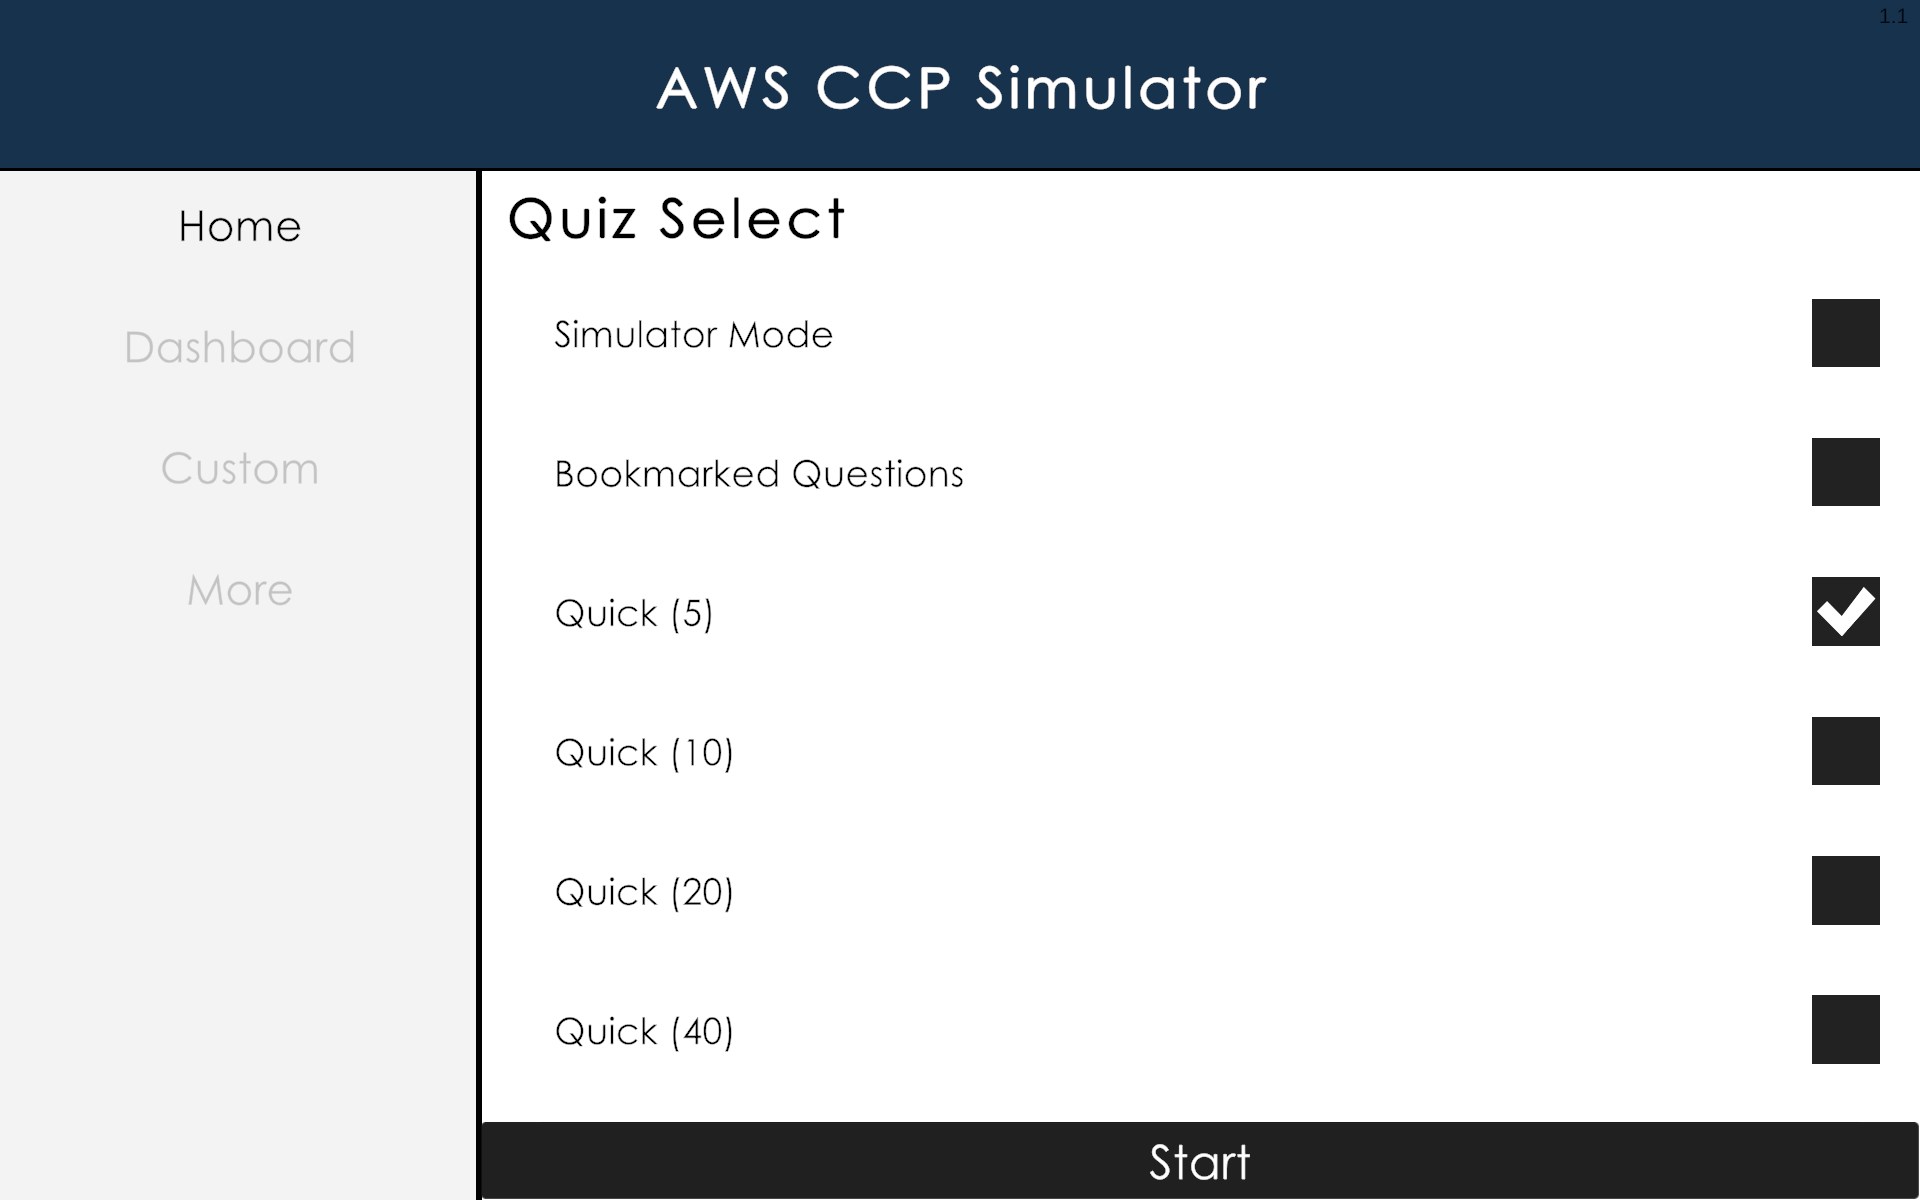Click the Quick (40) option label
This screenshot has width=1920, height=1200.
(644, 1031)
